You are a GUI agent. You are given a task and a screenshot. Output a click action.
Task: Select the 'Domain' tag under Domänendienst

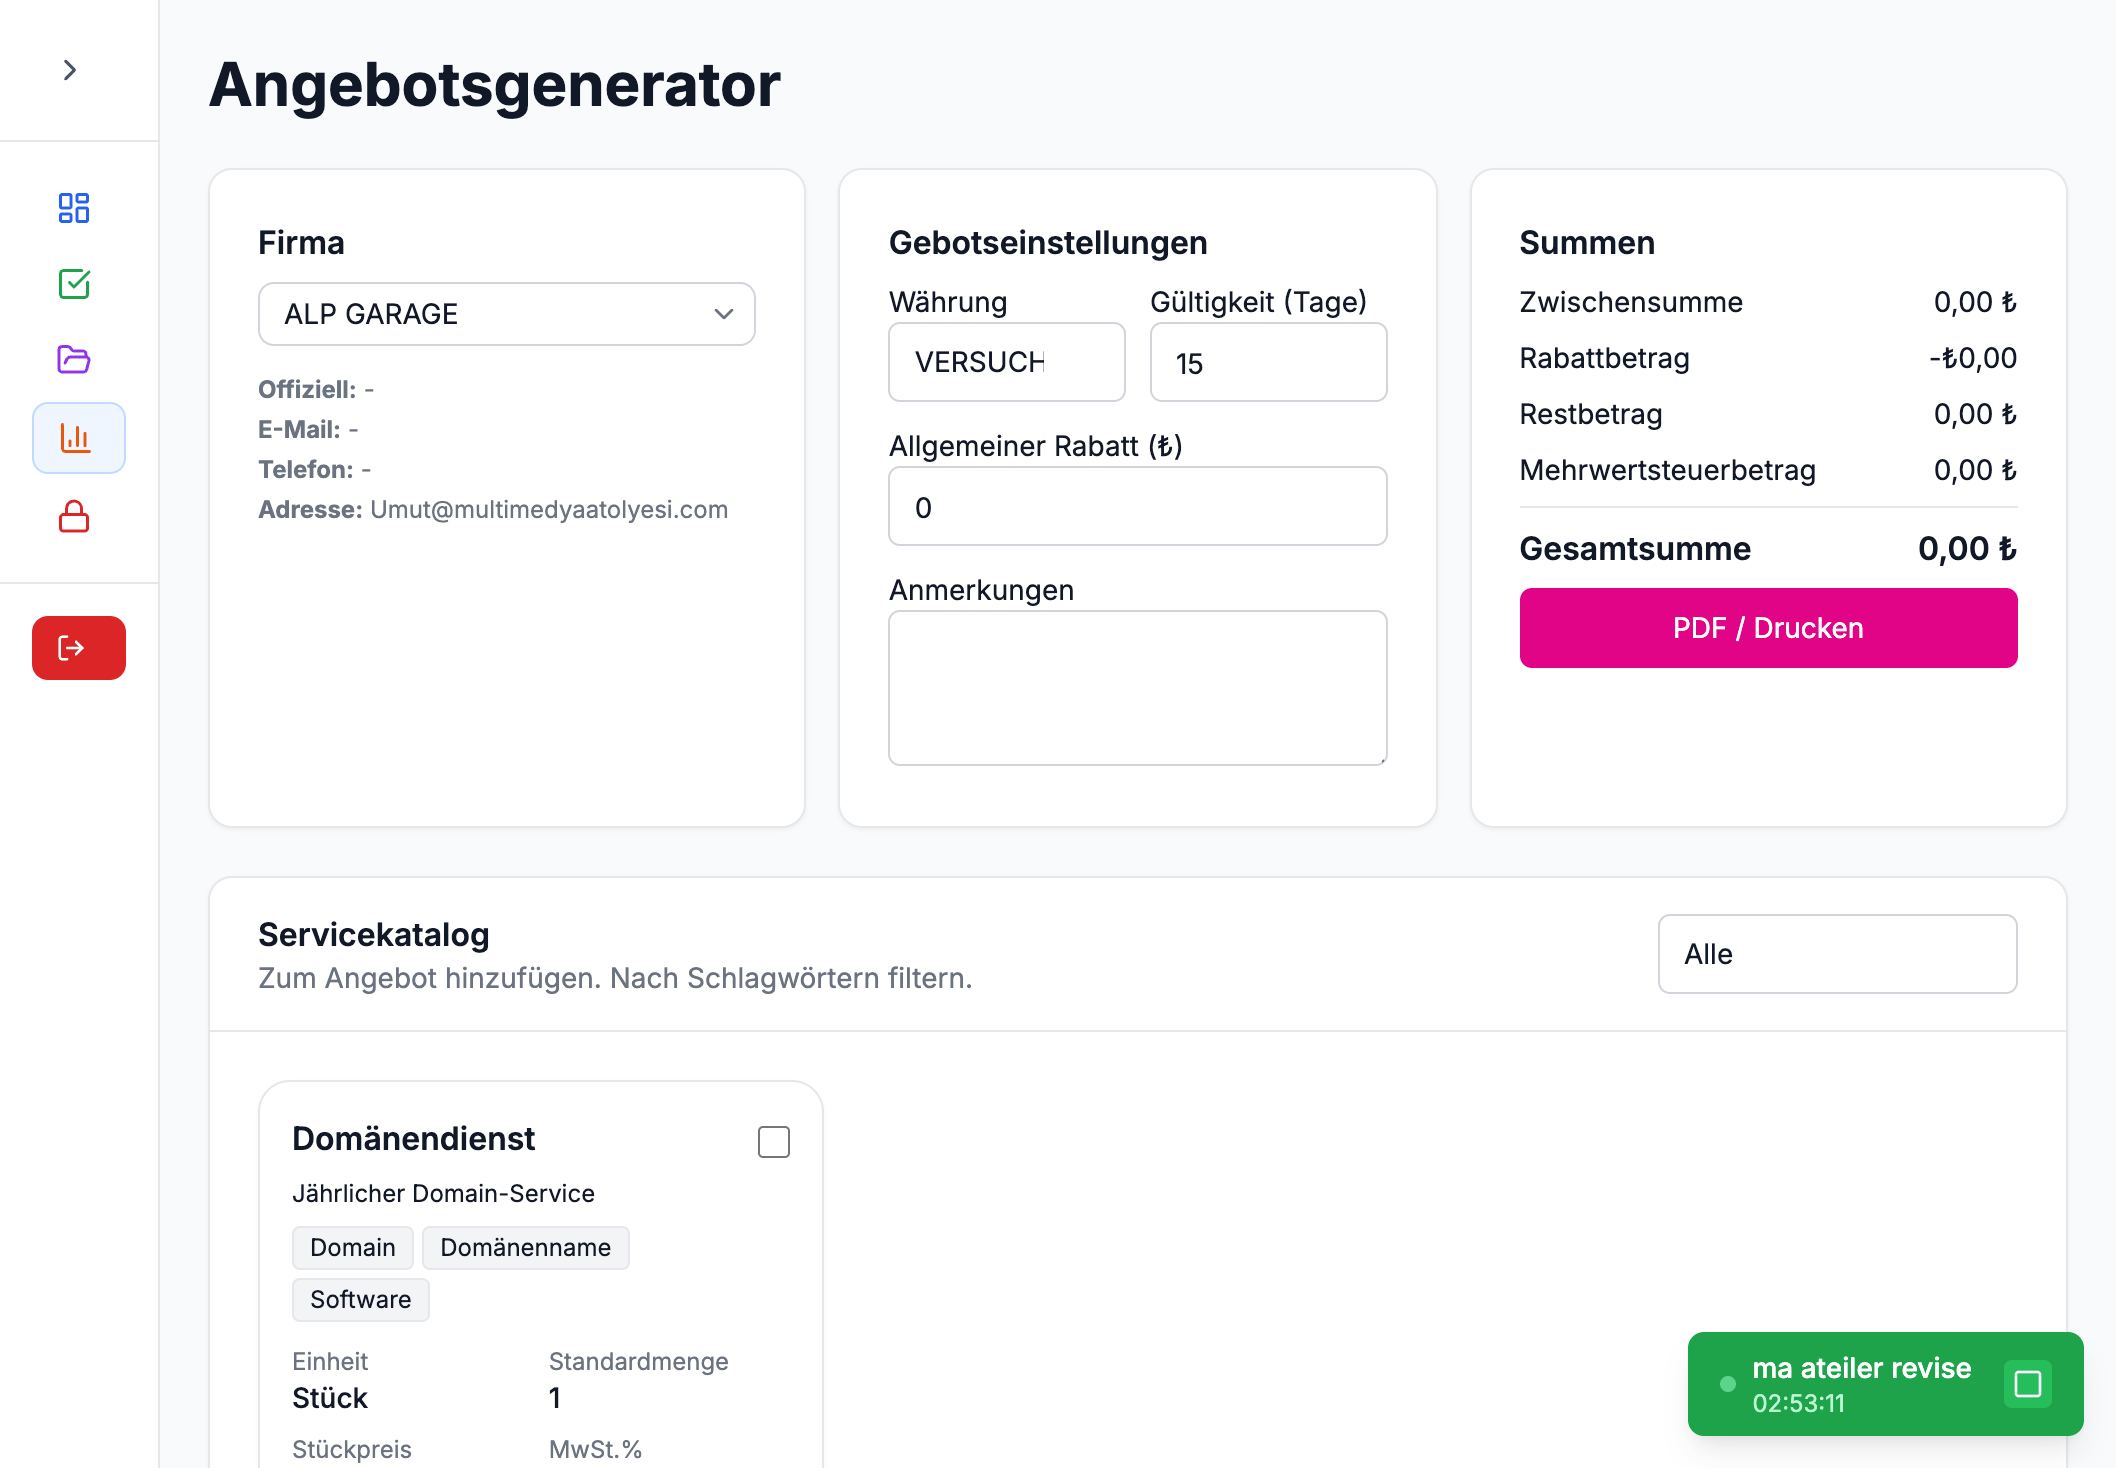(x=352, y=1247)
